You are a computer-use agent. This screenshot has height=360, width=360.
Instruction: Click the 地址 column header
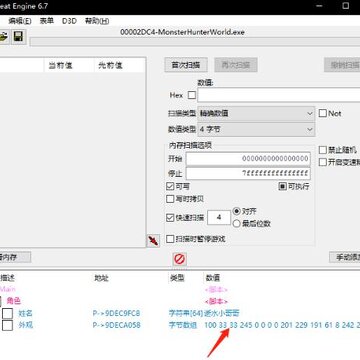tap(101, 278)
